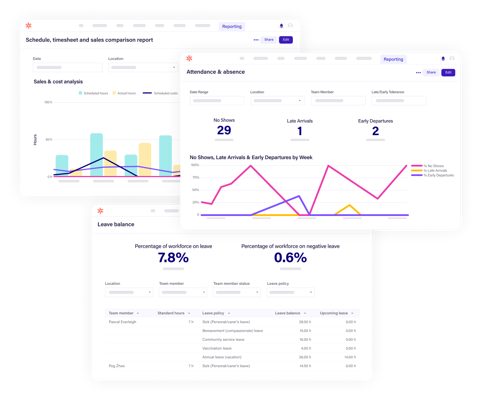Screen dimensions: 480x400
Task: Click the Late/Early Tolerance field
Action: click(x=399, y=100)
